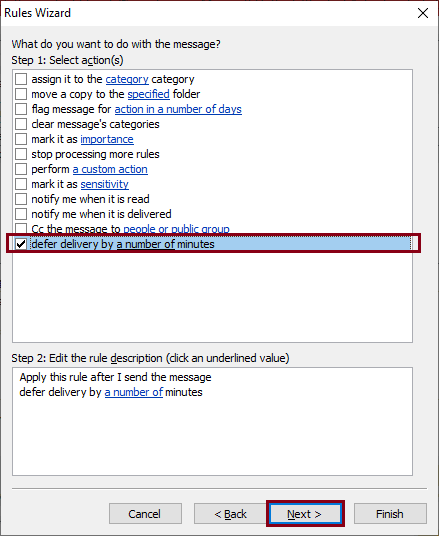Open the 'category' link in action list
This screenshot has width=439, height=536.
[127, 79]
